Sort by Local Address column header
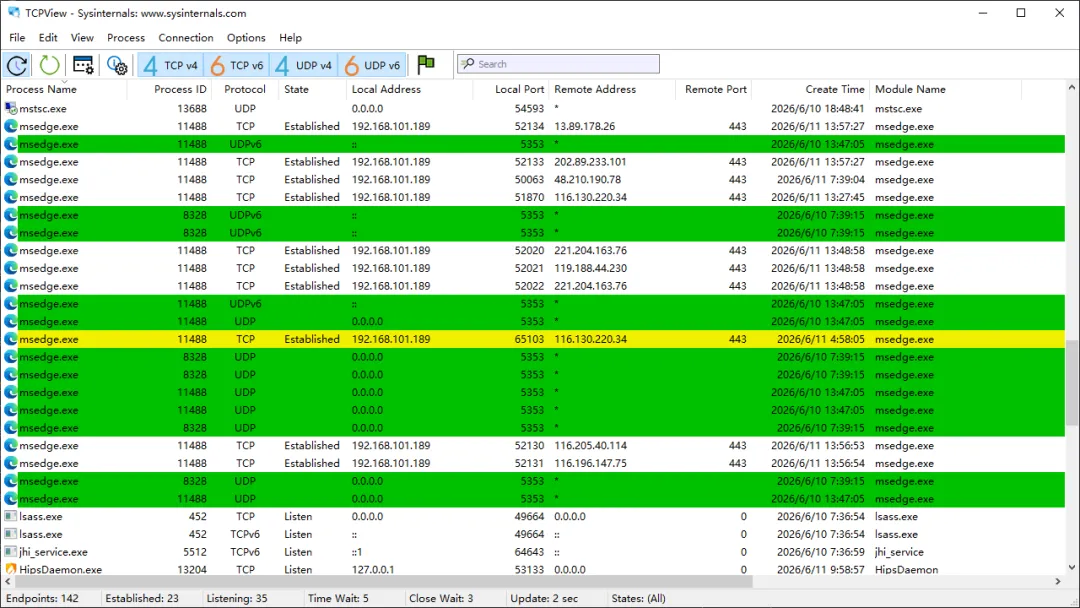This screenshot has width=1080, height=608. tap(409, 90)
